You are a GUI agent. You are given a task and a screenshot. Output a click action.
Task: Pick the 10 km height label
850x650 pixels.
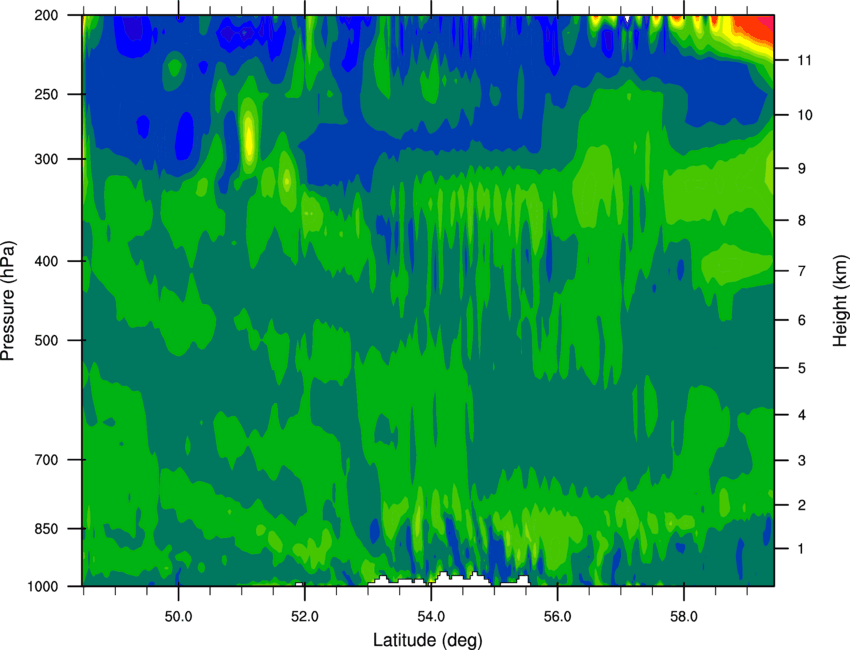pos(804,115)
